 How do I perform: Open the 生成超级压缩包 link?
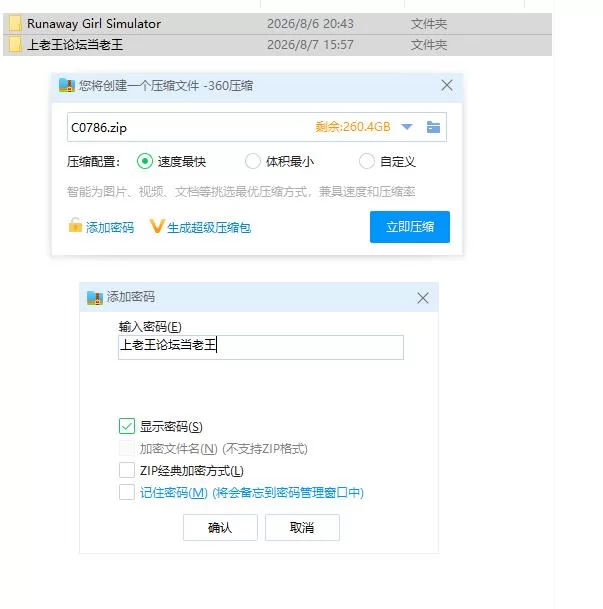pyautogui.click(x=209, y=227)
